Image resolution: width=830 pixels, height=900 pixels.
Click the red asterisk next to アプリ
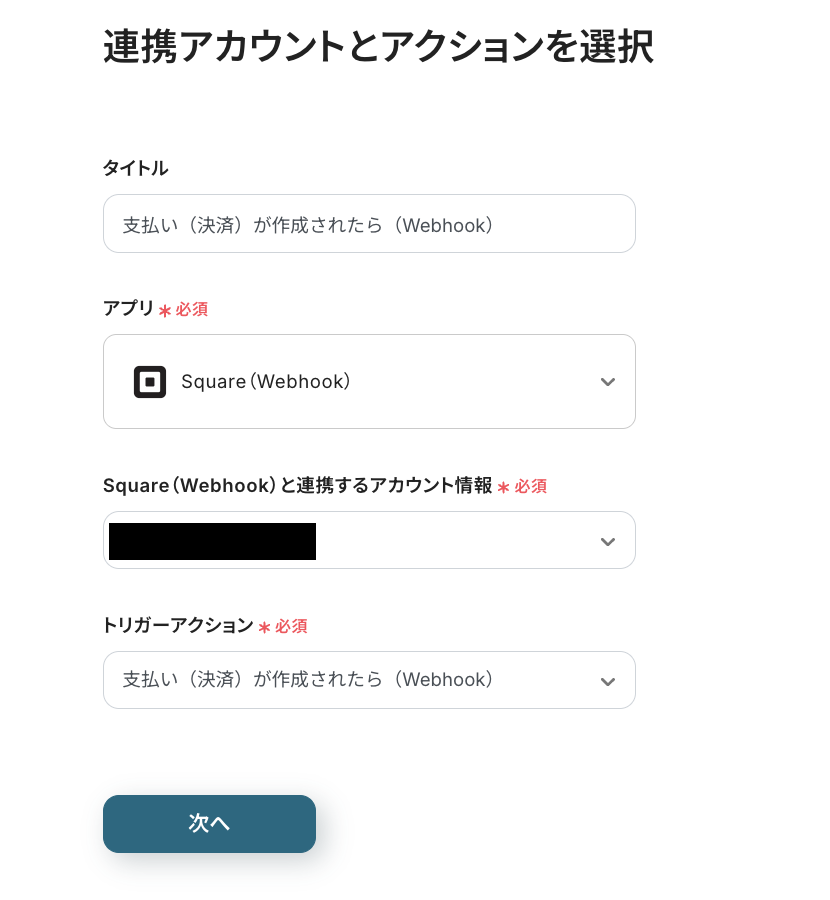click(165, 310)
